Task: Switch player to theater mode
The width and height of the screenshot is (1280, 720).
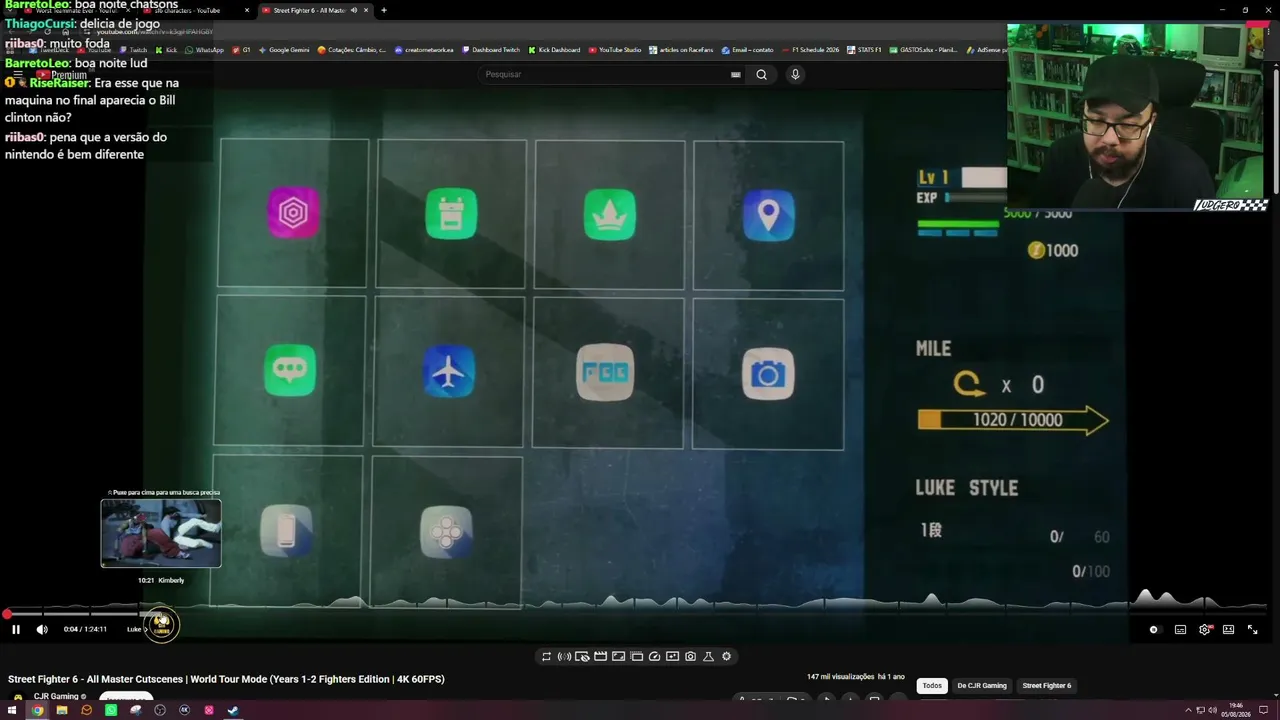Action: pyautogui.click(x=1228, y=629)
